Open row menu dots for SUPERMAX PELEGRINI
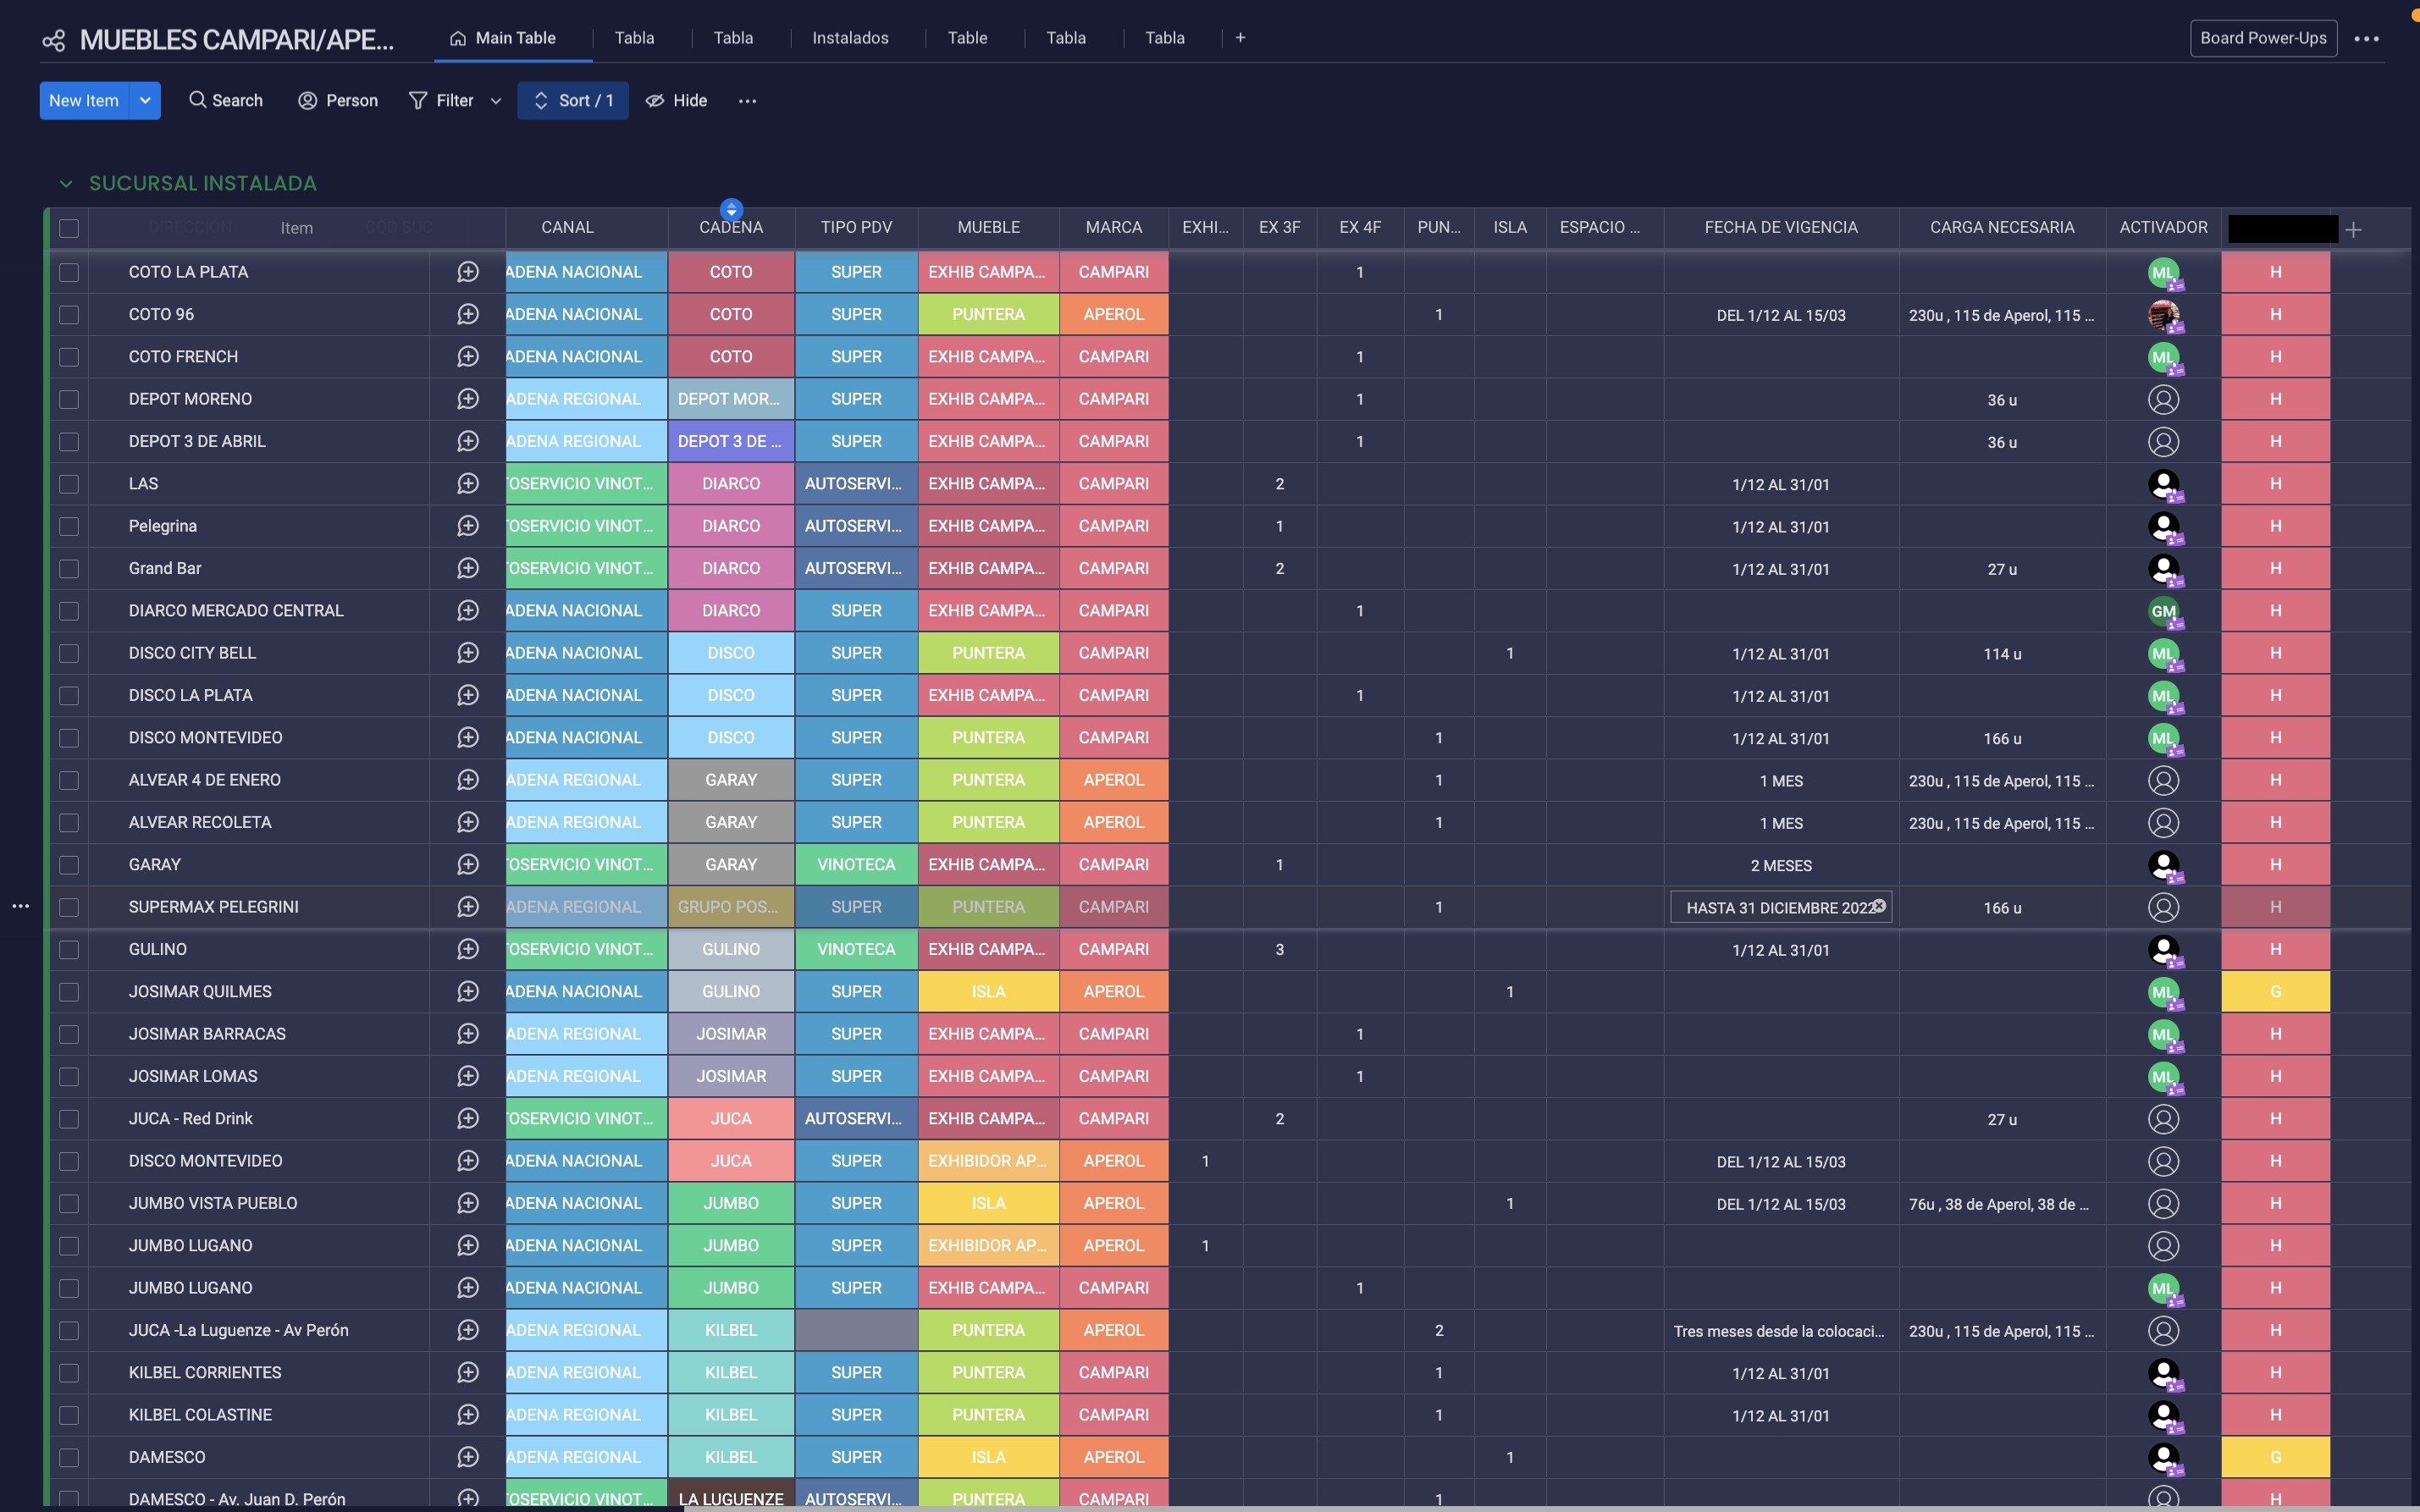 (x=21, y=906)
